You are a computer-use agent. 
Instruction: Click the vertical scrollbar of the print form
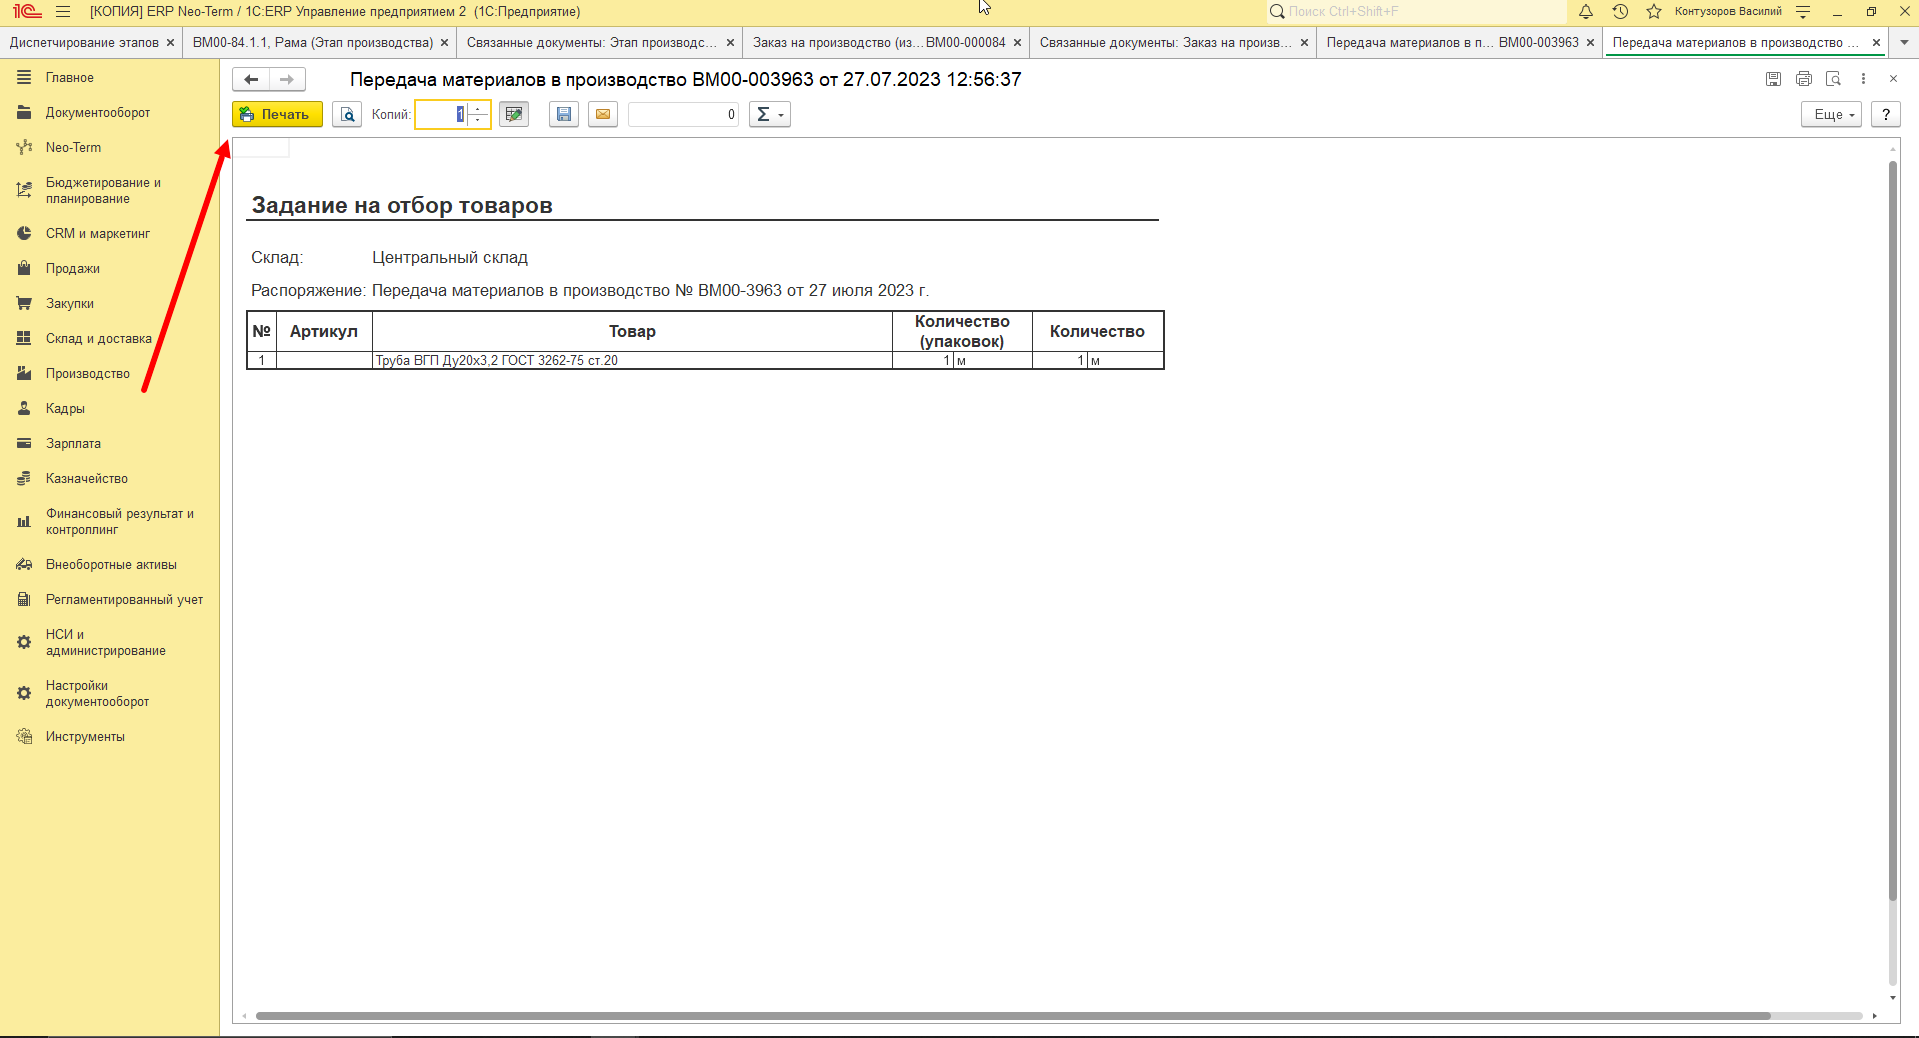tap(1892, 530)
